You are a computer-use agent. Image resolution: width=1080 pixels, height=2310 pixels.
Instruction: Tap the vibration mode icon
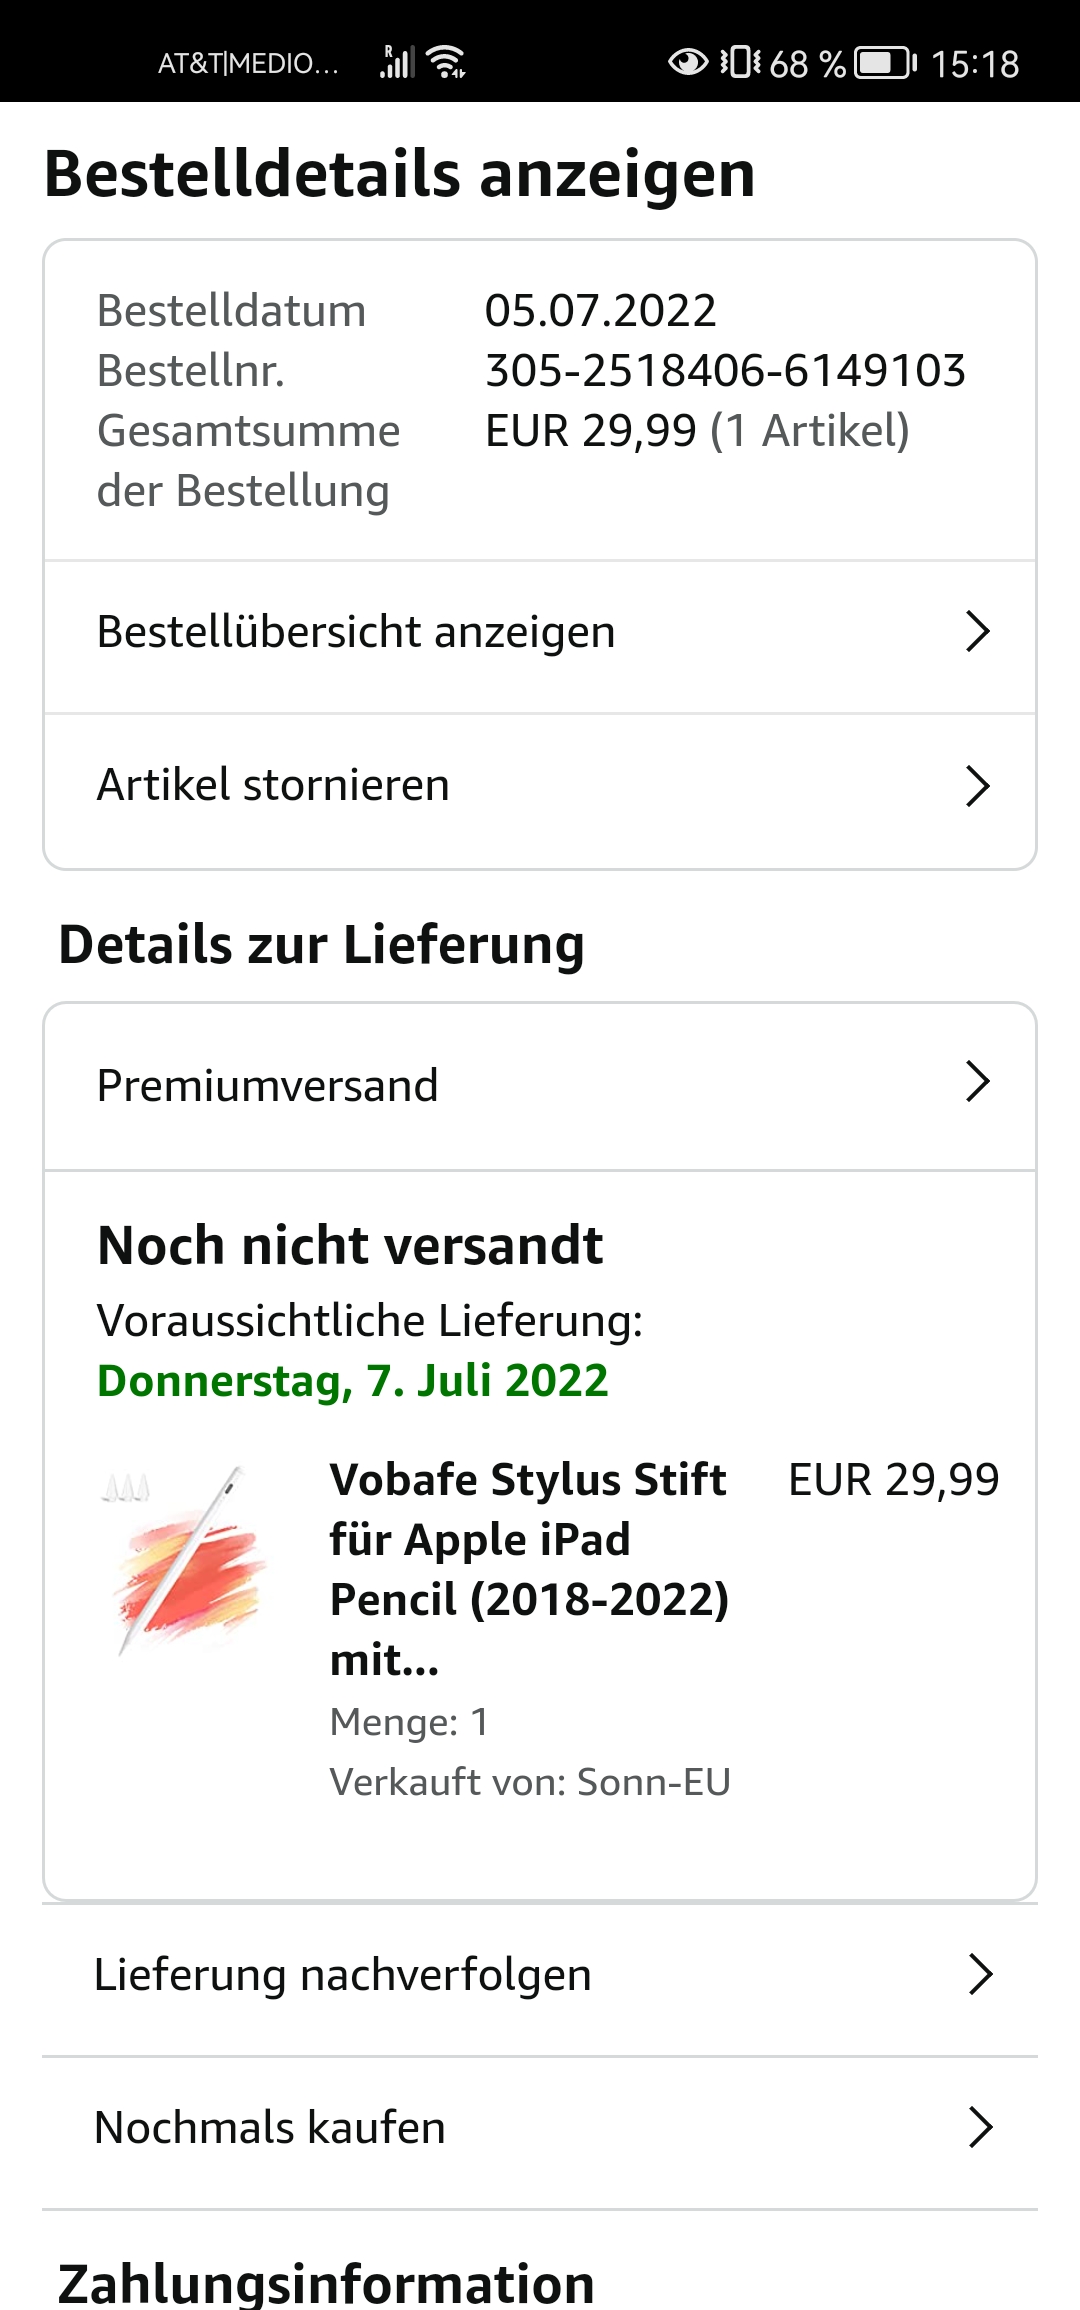(x=740, y=62)
